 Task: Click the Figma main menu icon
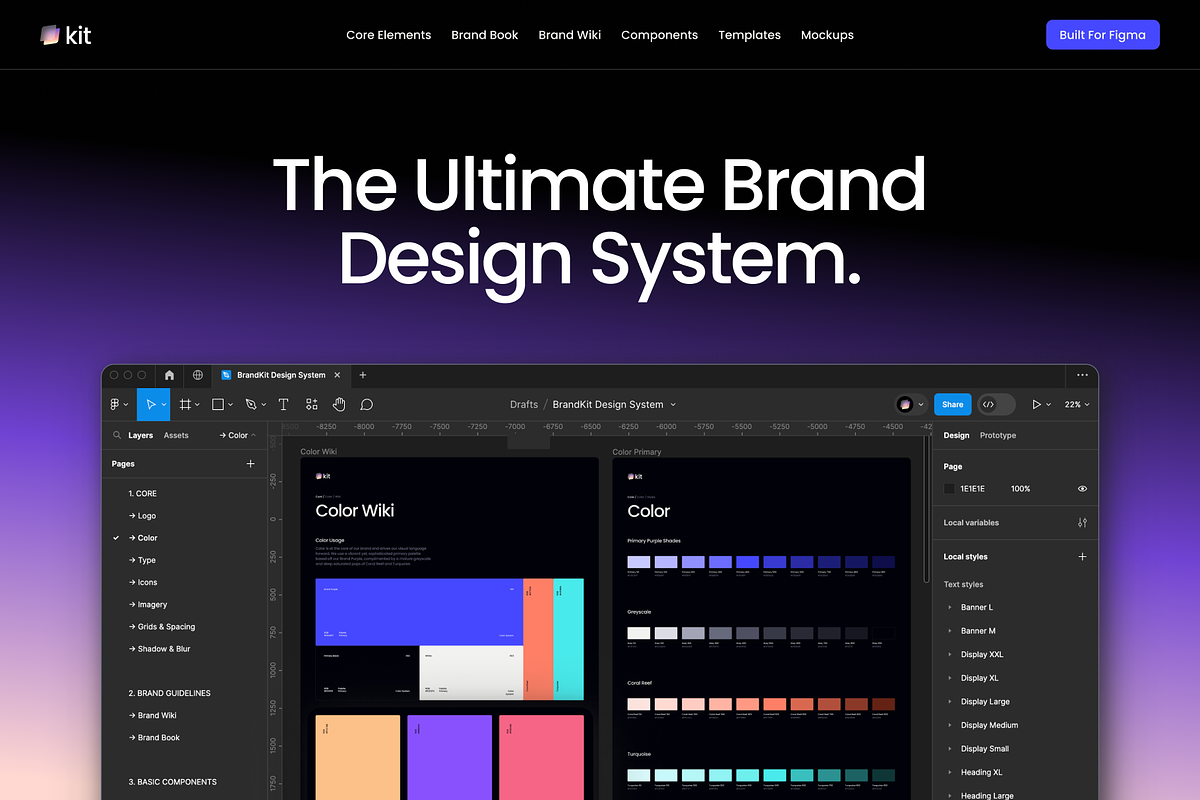[x=115, y=404]
